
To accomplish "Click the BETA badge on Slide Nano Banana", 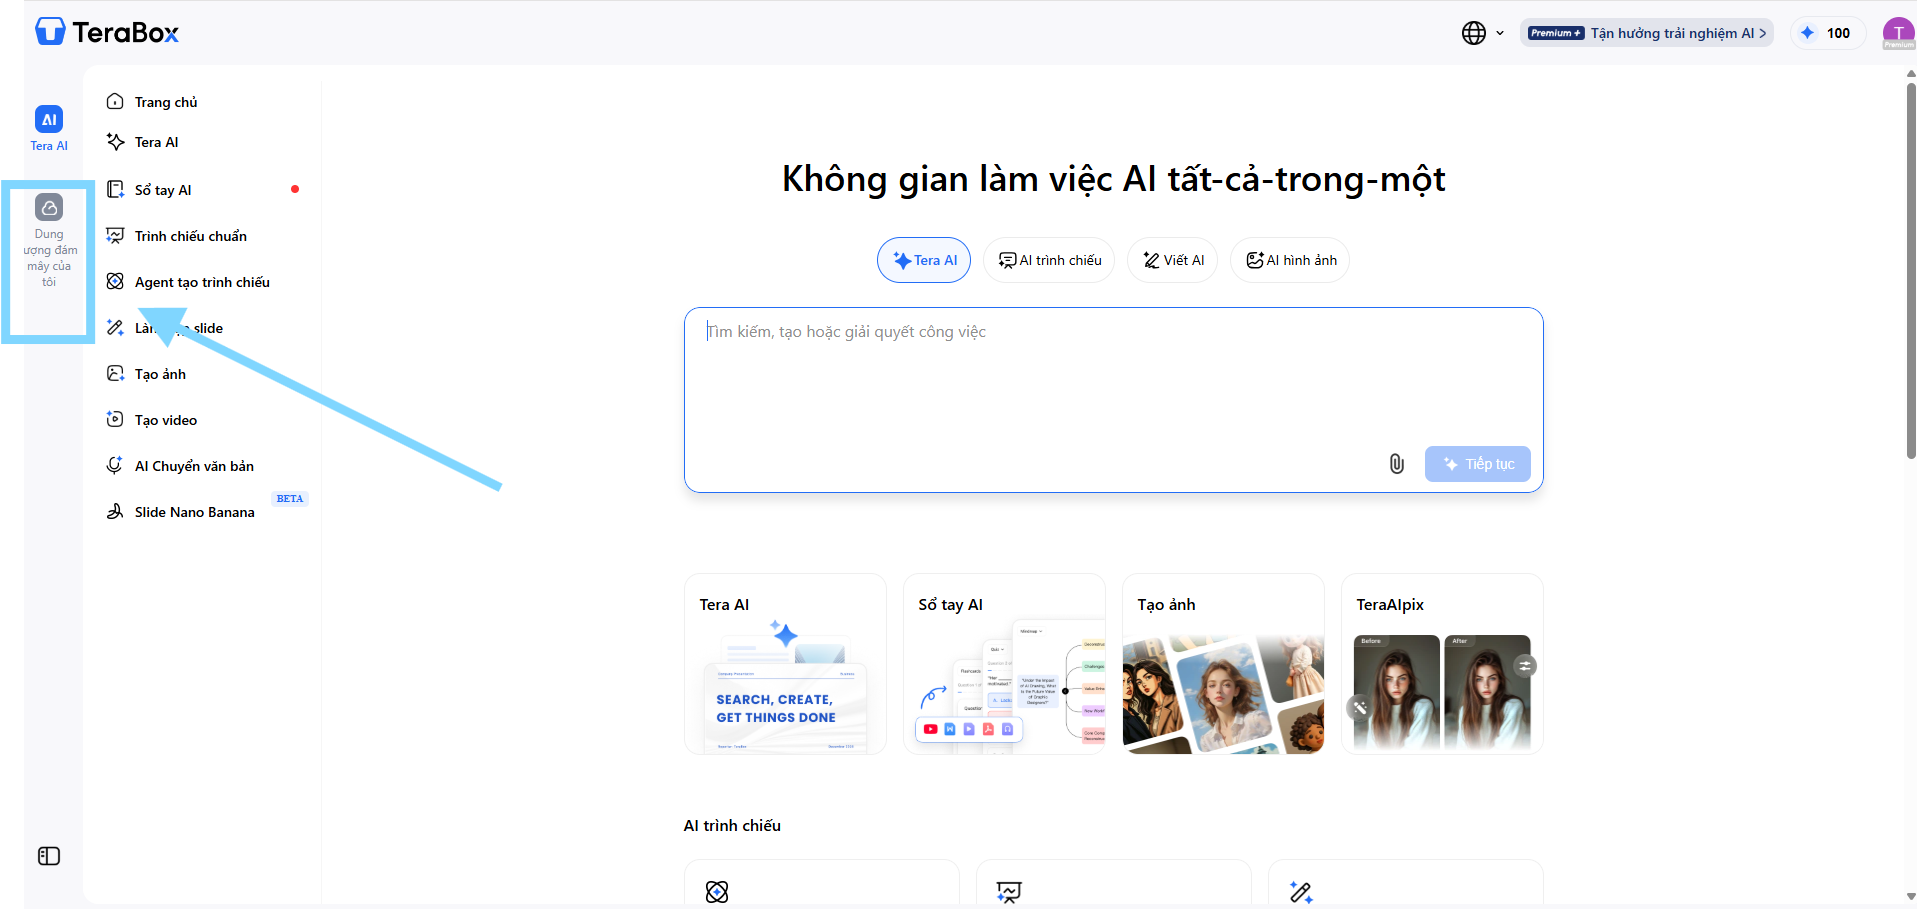I will [x=290, y=498].
